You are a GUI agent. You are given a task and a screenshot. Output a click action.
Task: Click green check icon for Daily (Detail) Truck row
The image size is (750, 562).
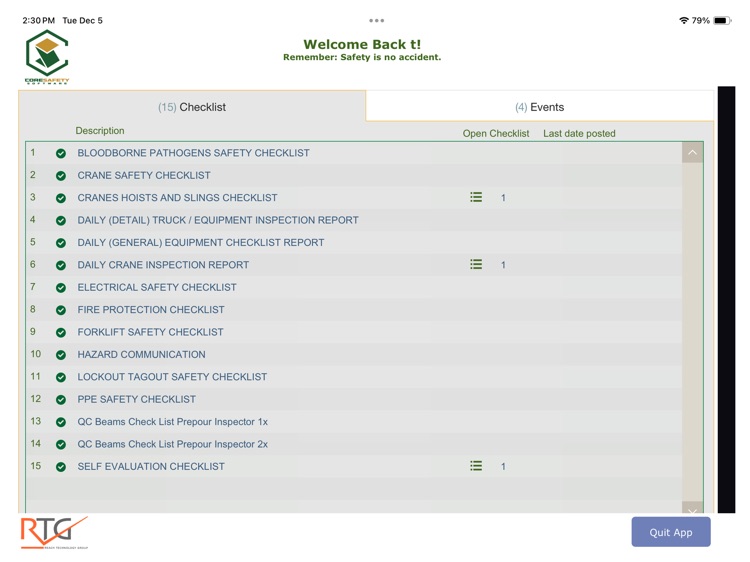tap(61, 220)
